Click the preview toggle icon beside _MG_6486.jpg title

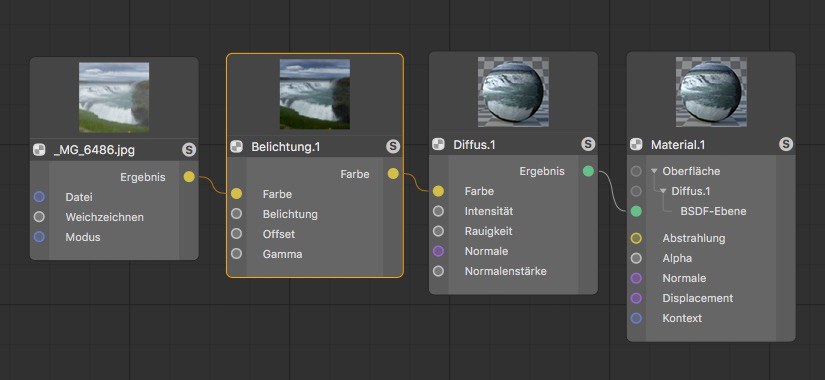(39, 150)
